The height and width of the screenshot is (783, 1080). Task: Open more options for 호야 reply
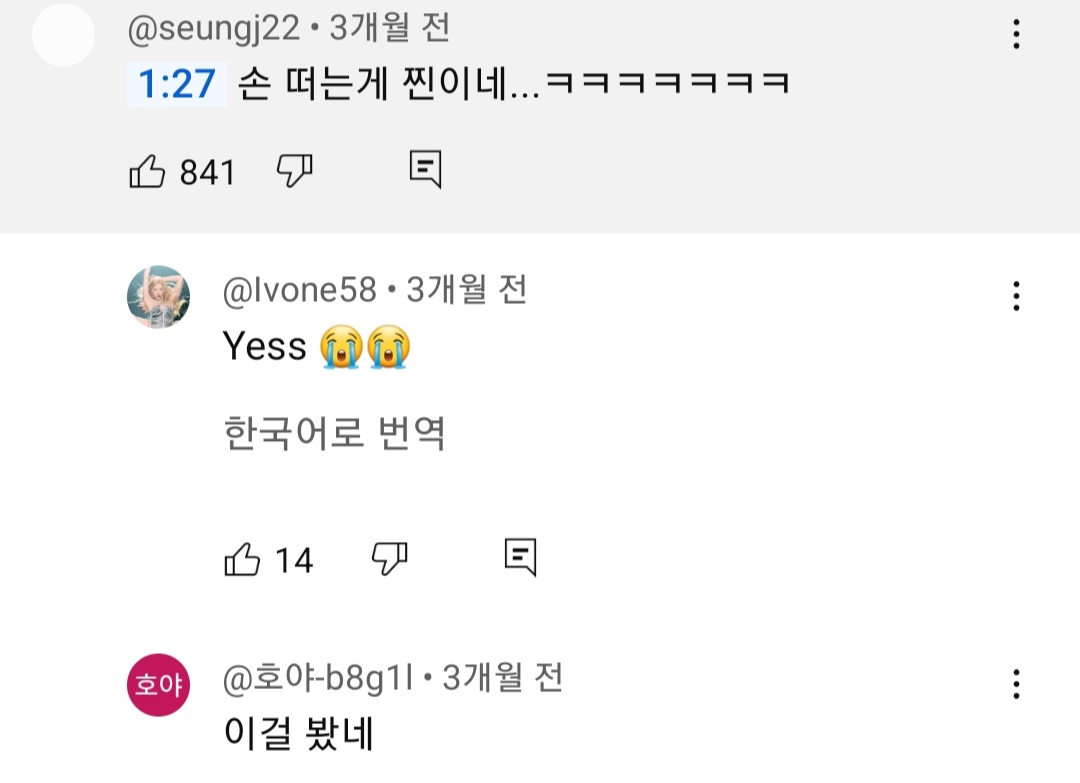[1016, 684]
